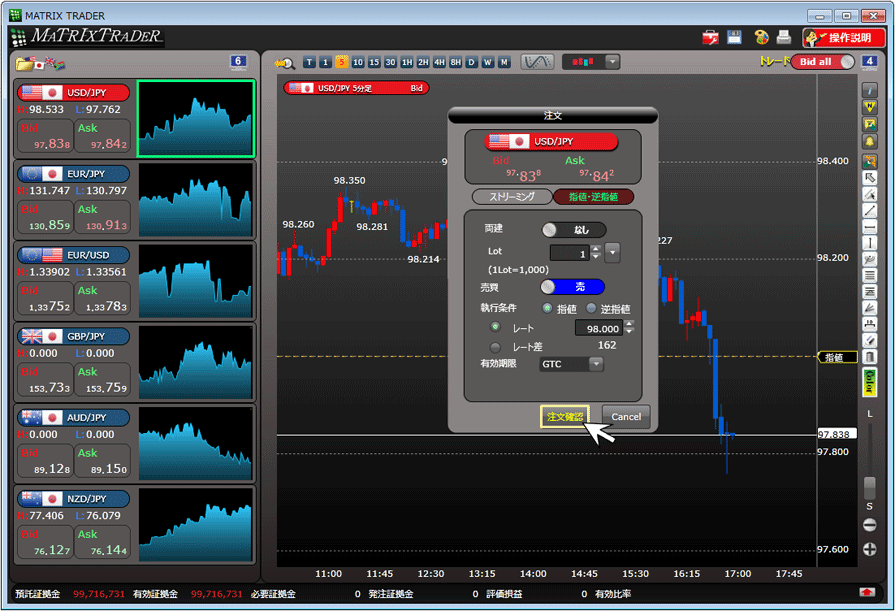Select the horizontal line drawing tool

[869, 227]
